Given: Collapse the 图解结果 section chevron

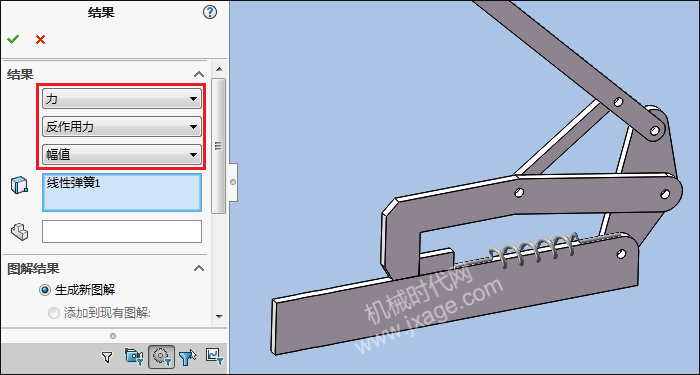Looking at the screenshot, I should coord(199,268).
